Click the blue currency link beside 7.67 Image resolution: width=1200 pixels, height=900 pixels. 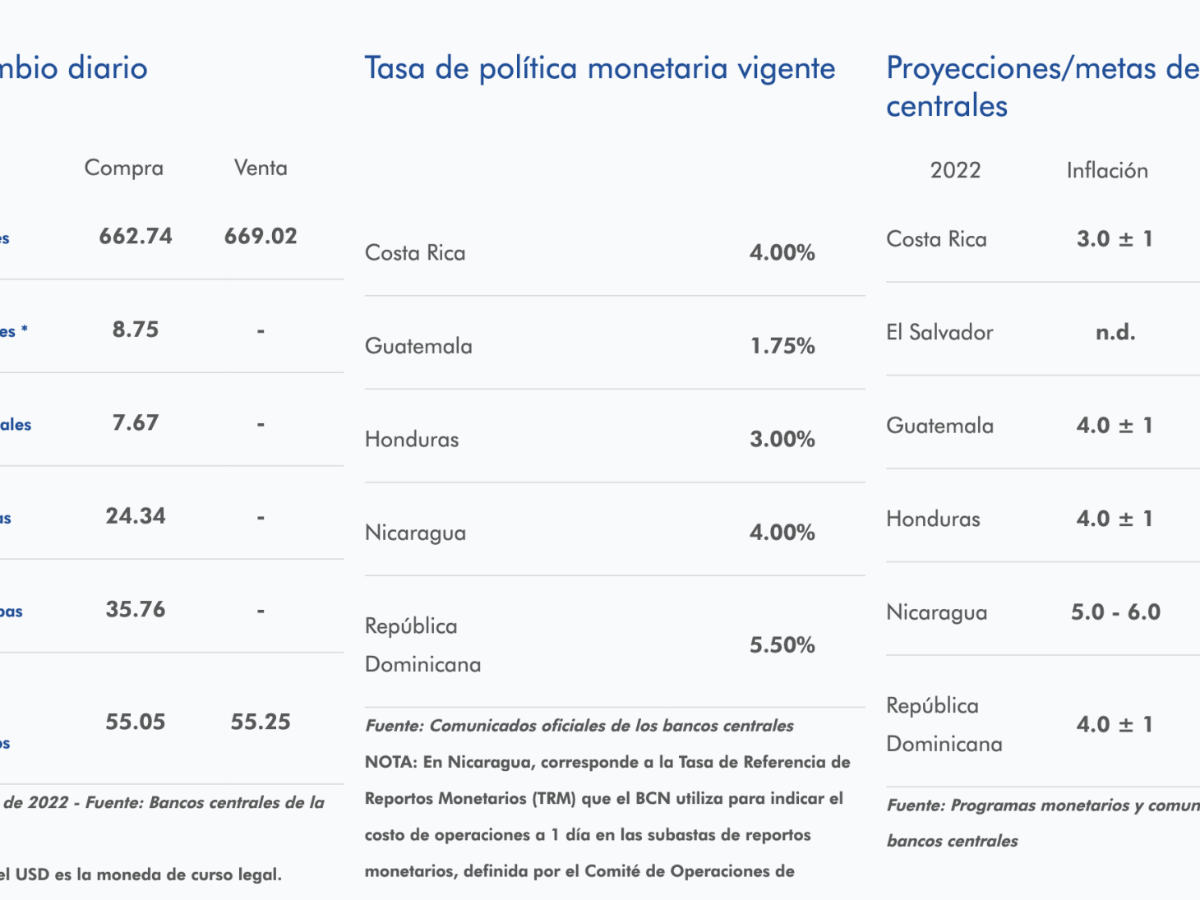pos(16,424)
